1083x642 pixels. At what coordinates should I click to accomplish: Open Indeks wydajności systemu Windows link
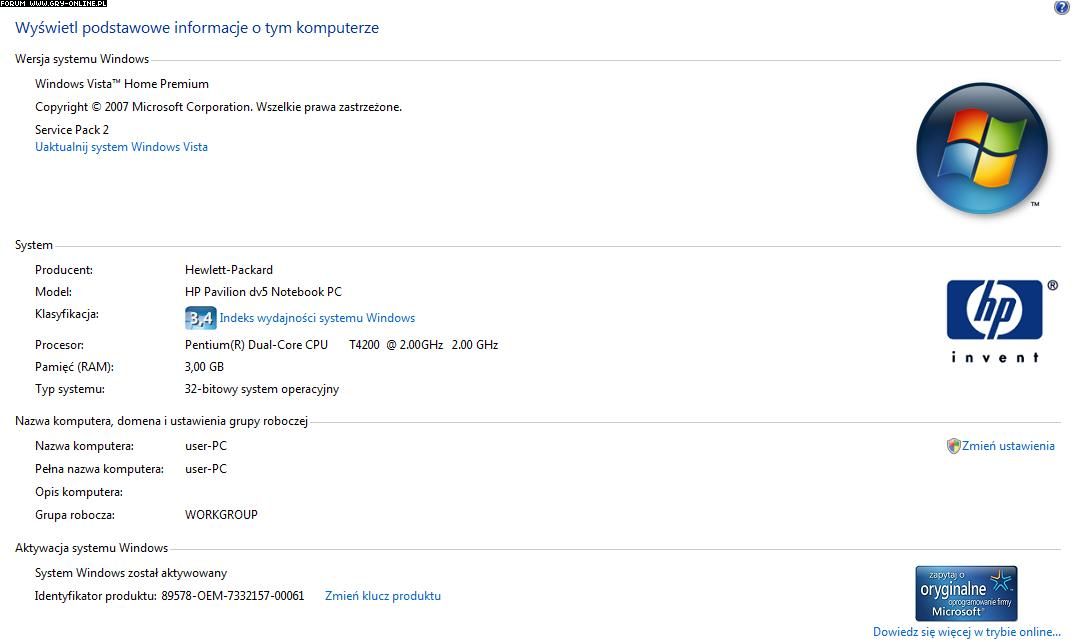click(317, 318)
